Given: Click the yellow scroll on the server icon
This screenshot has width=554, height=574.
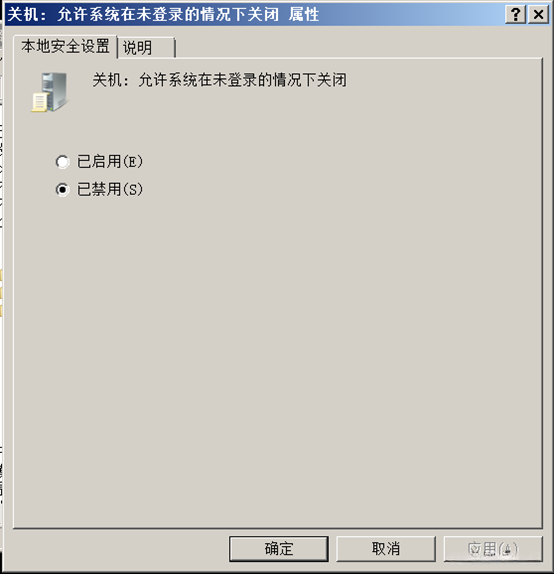Looking at the screenshot, I should (x=40, y=102).
